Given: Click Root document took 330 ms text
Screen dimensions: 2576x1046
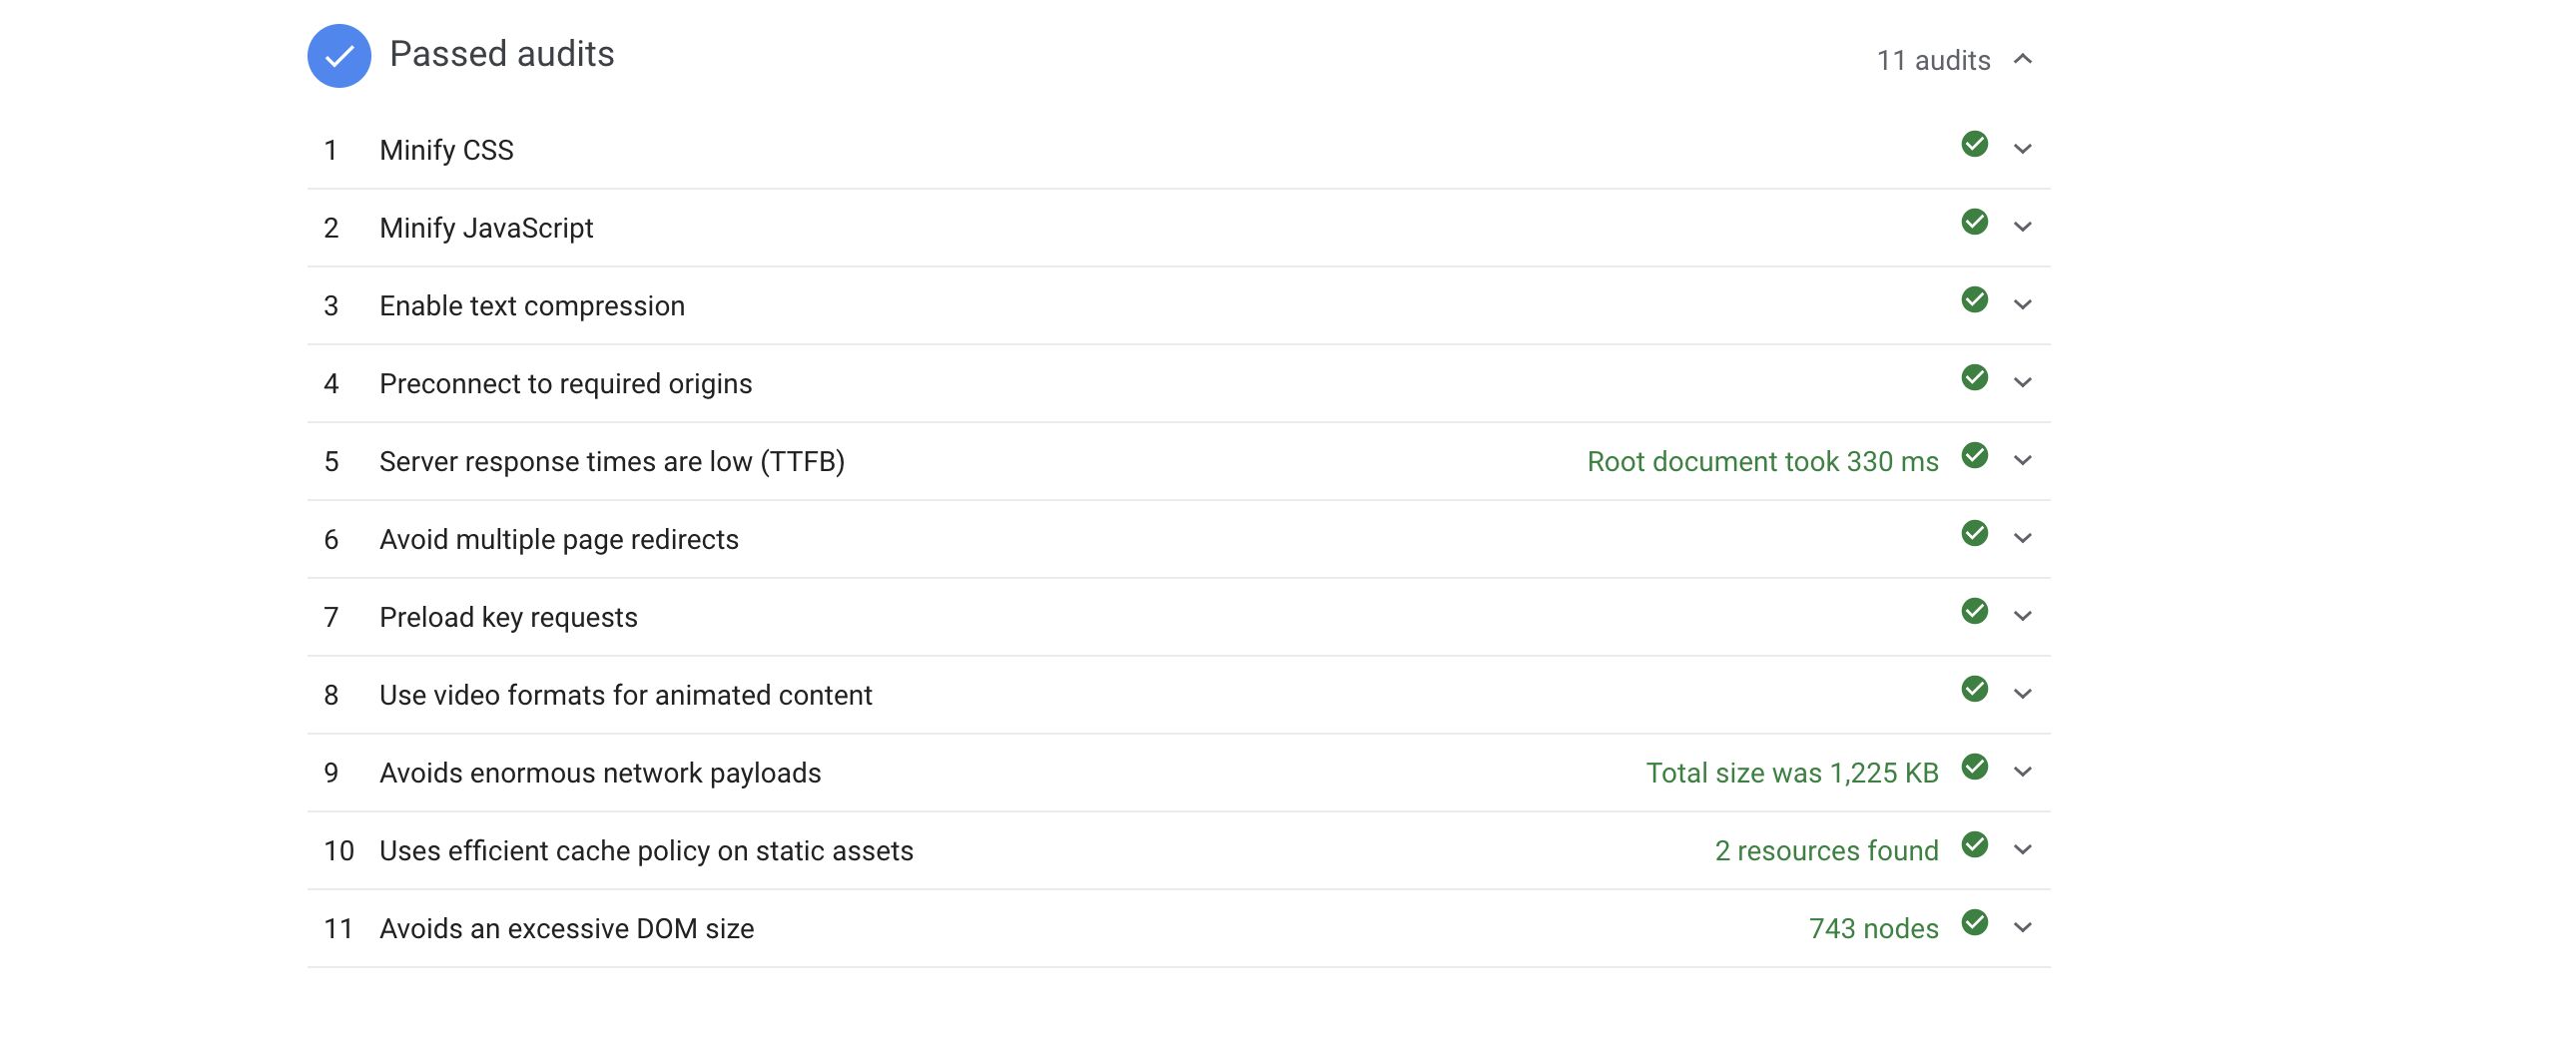Looking at the screenshot, I should click(1762, 462).
